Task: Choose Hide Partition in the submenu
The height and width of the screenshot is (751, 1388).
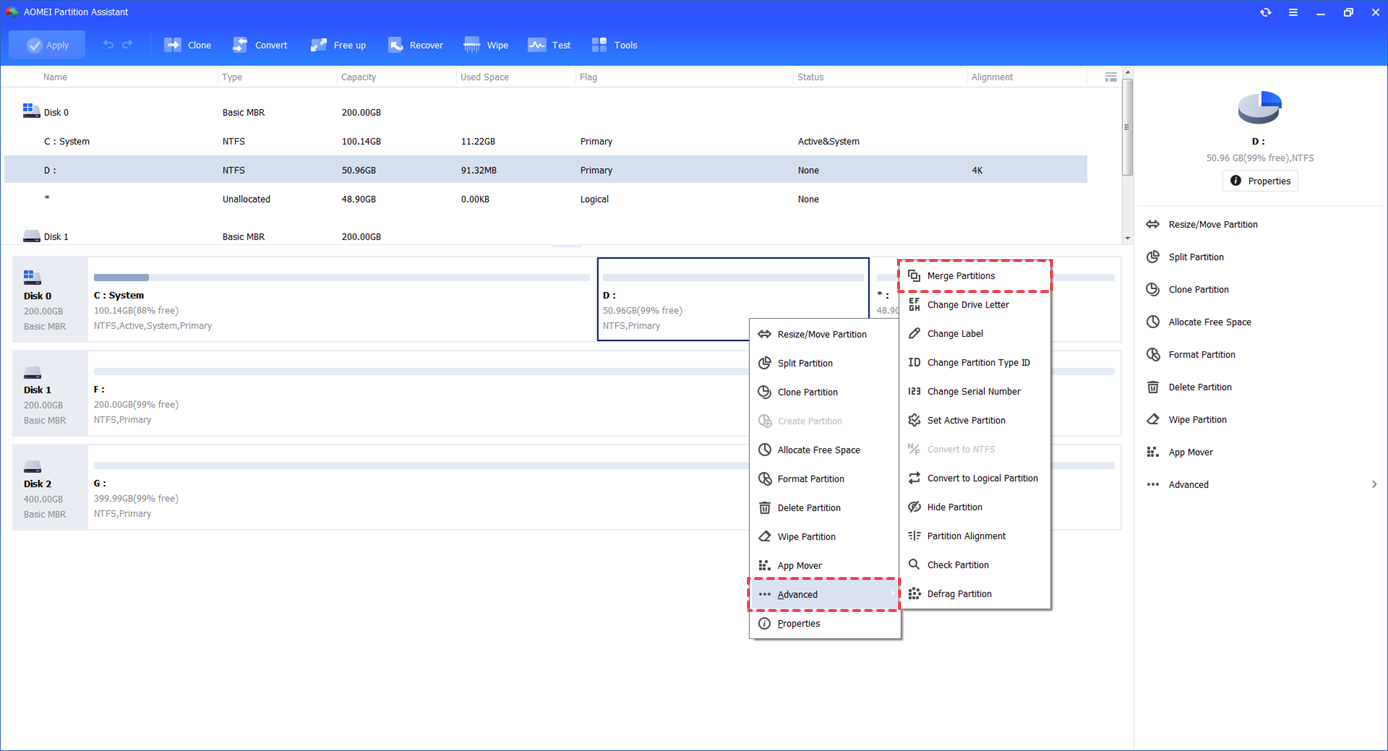Action: [x=975, y=507]
